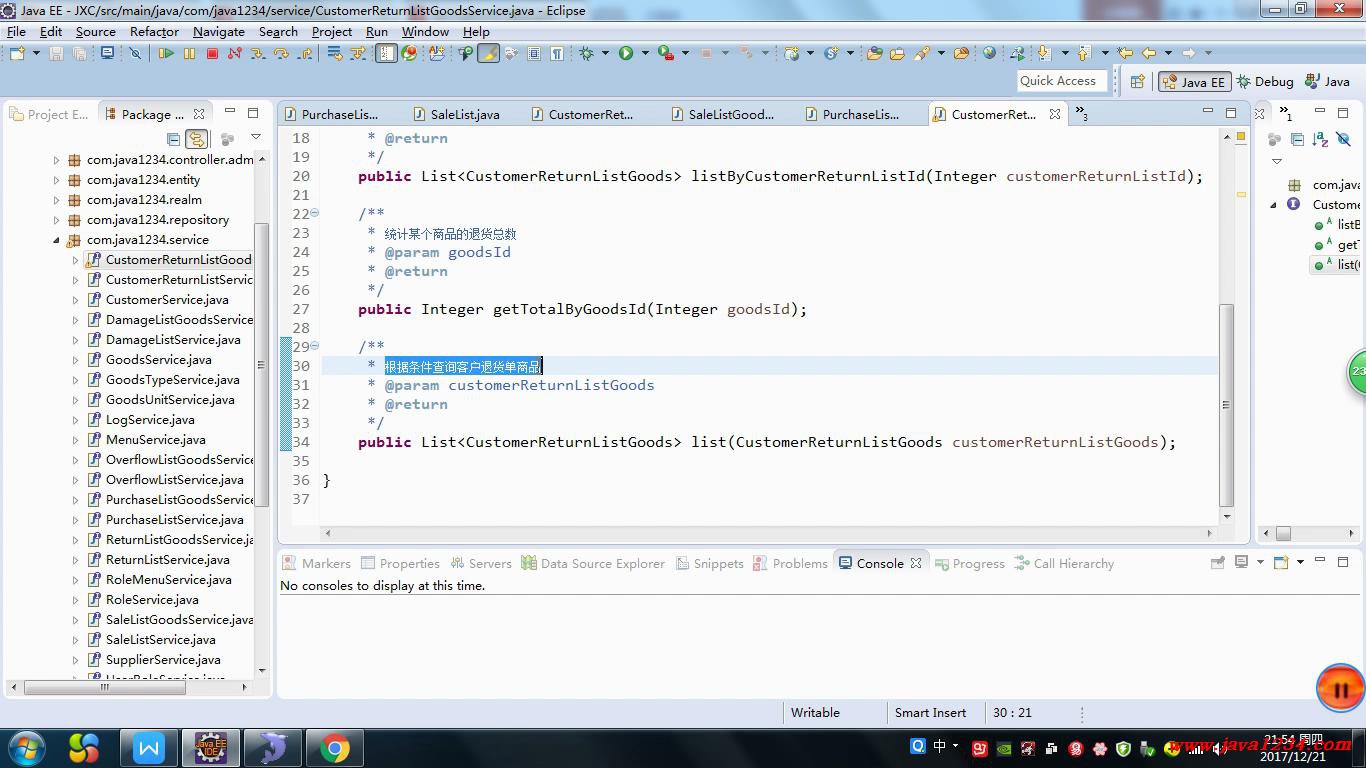The height and width of the screenshot is (768, 1366).
Task: Click the Save toolbar icon
Action: click(x=56, y=53)
